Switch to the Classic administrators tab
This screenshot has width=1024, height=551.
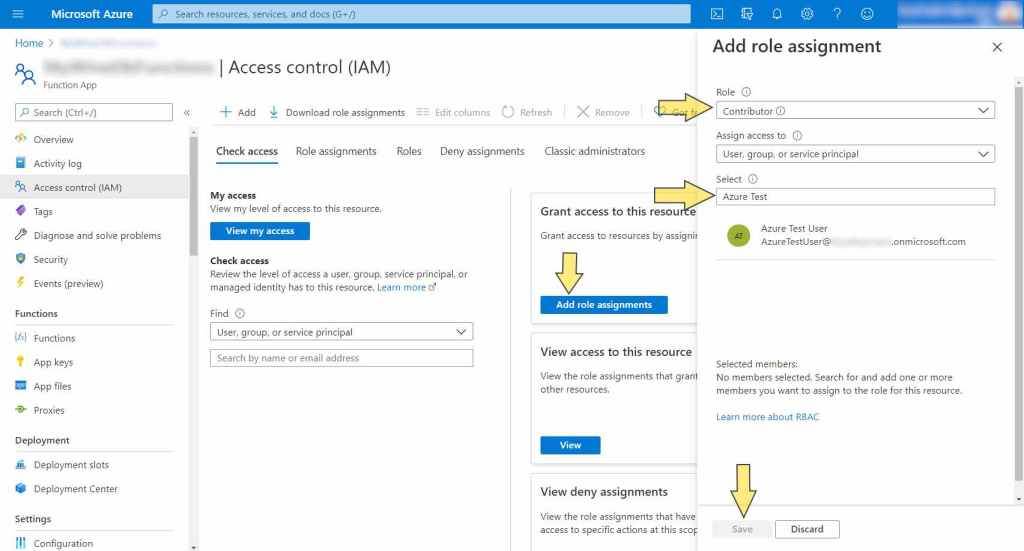[594, 151]
